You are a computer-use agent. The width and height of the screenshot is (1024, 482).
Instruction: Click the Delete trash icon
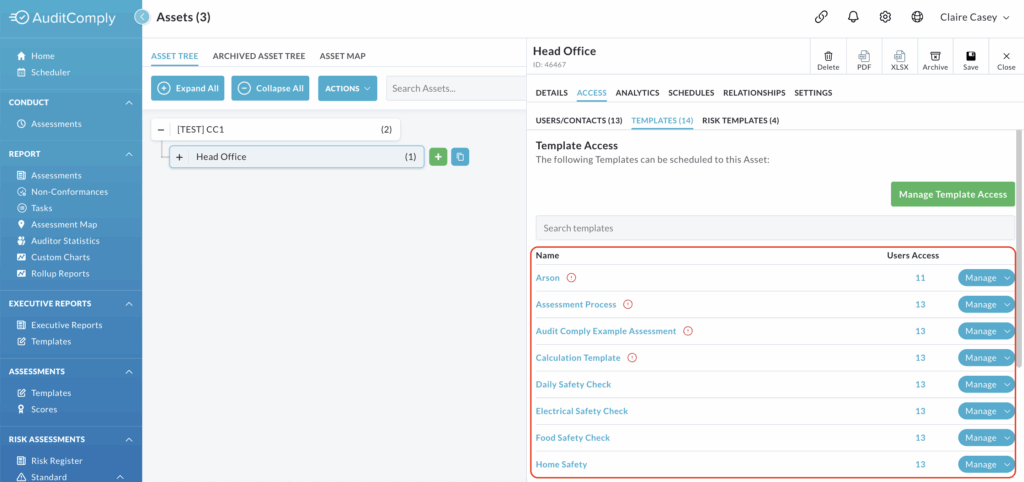pos(828,58)
